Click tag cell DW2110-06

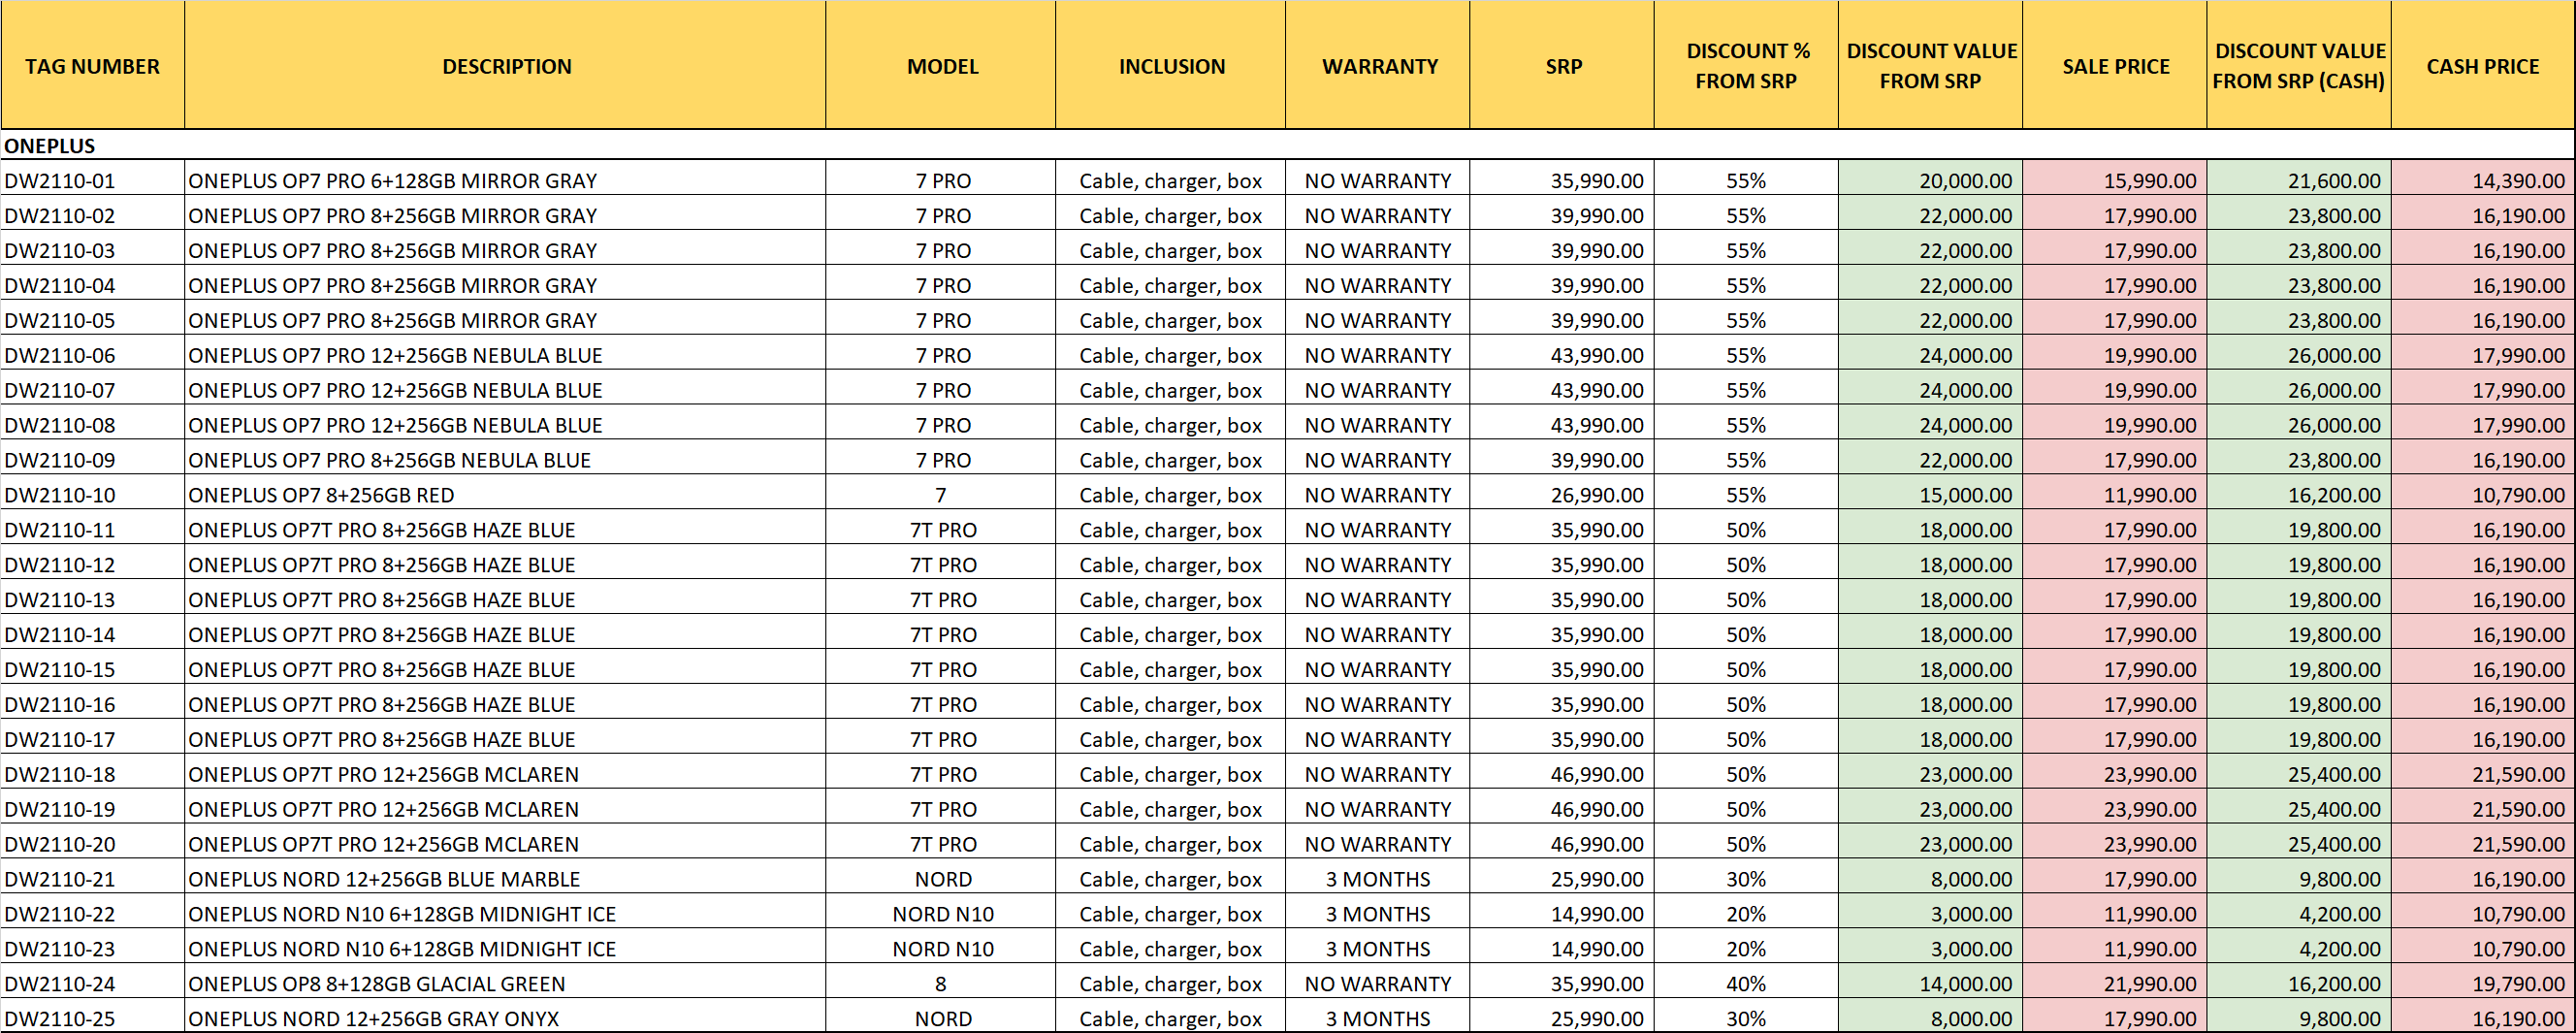tap(92, 355)
